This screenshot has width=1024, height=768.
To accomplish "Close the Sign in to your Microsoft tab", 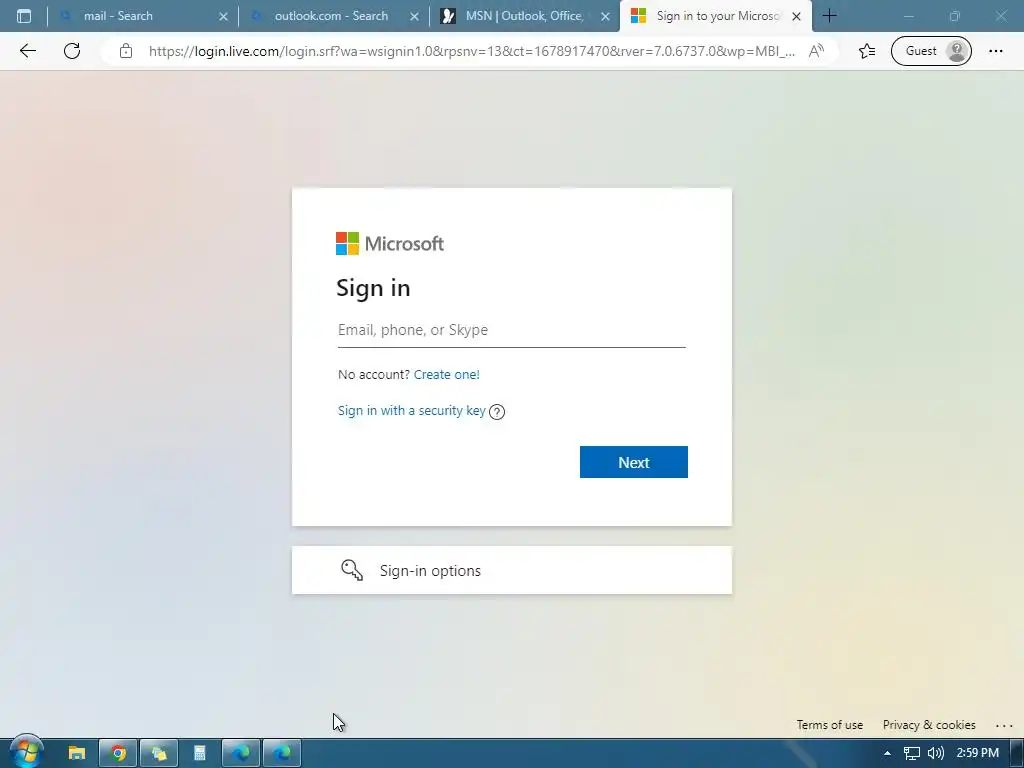I will coord(796,16).
